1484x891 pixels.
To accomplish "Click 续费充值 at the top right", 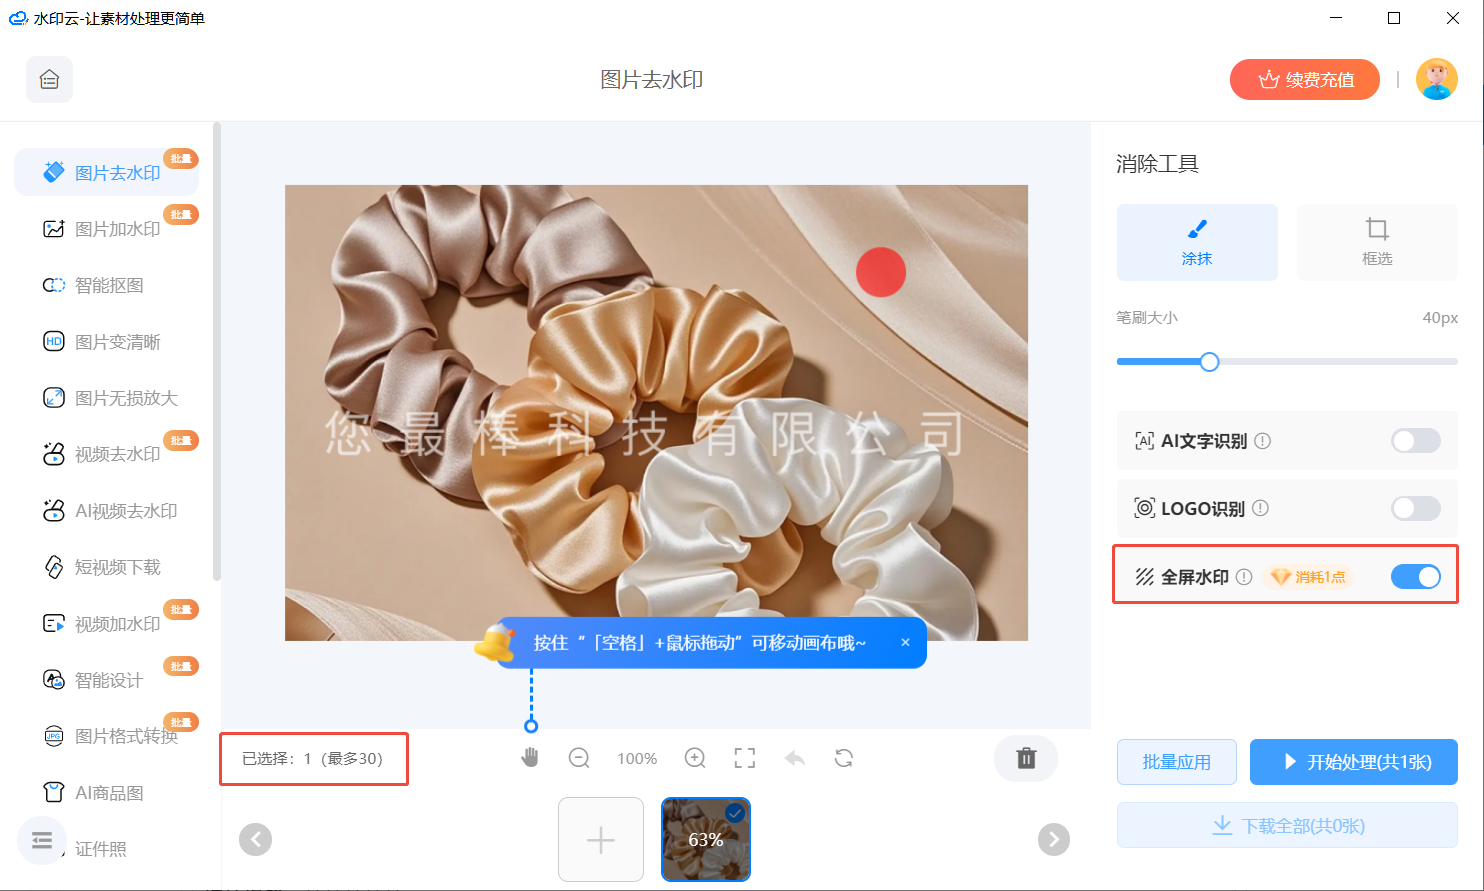I will click(x=1304, y=79).
